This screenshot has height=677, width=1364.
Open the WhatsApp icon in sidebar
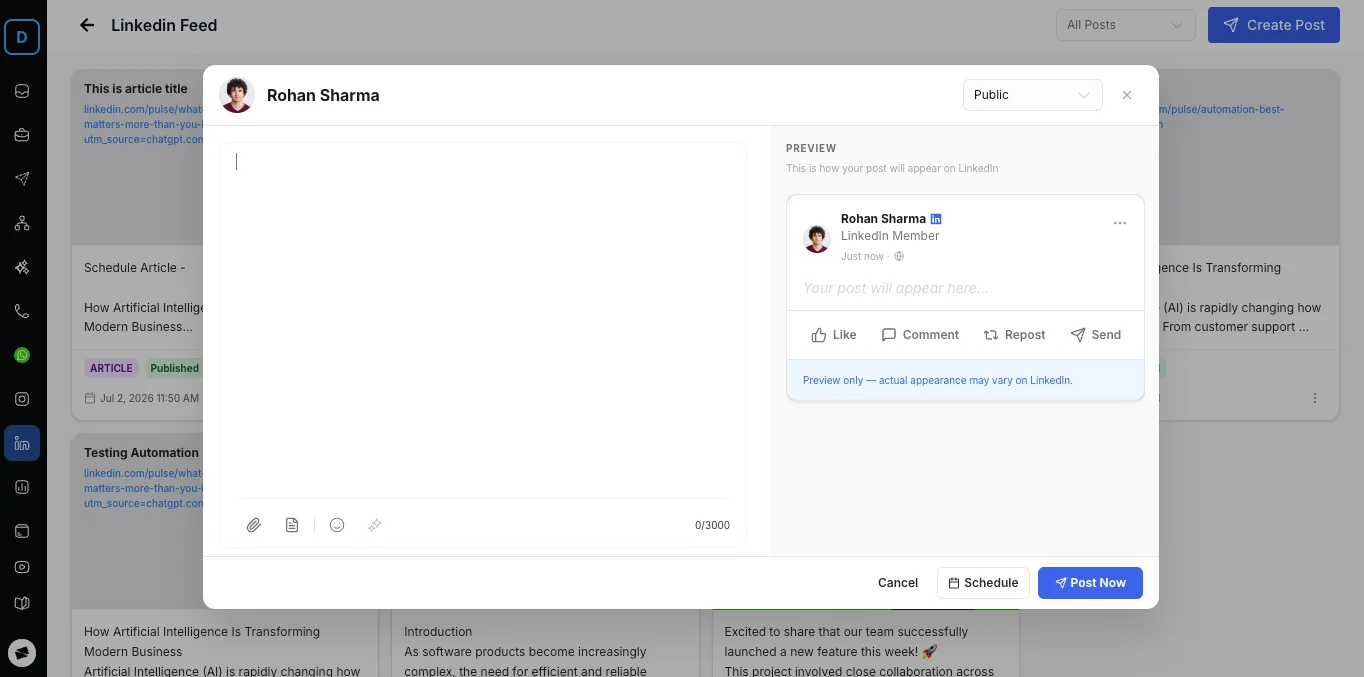(x=22, y=355)
